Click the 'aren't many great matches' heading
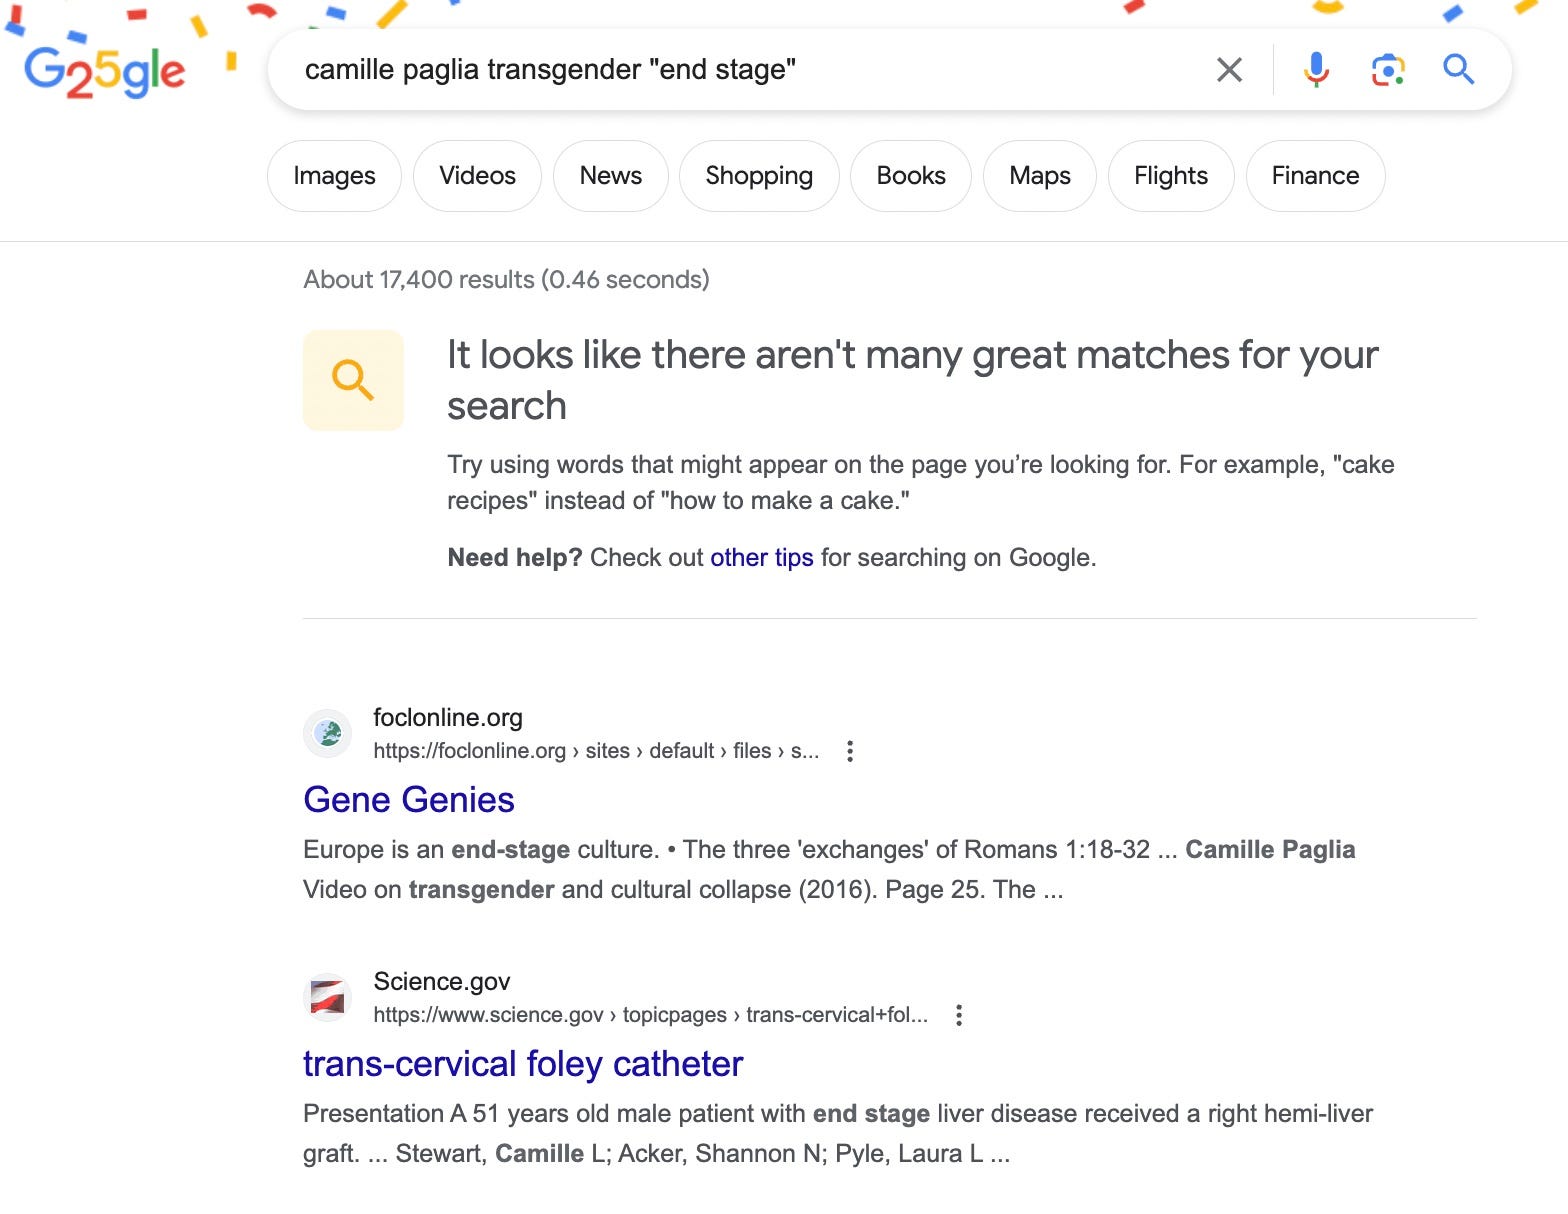The height and width of the screenshot is (1214, 1568). coord(913,381)
